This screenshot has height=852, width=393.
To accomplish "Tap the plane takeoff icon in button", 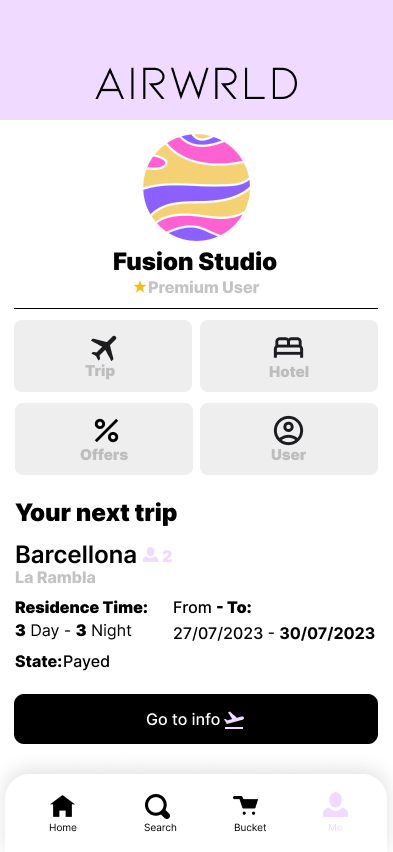I will coord(234,720).
